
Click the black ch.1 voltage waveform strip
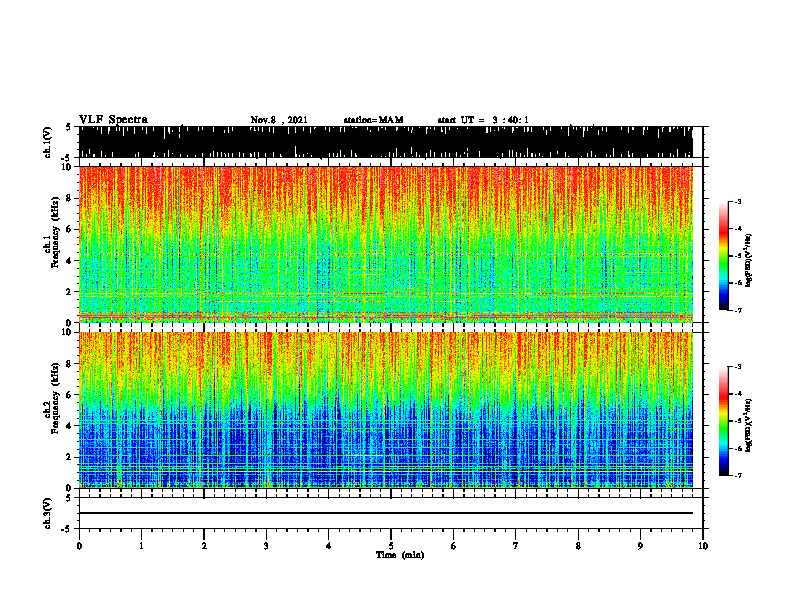(x=386, y=142)
